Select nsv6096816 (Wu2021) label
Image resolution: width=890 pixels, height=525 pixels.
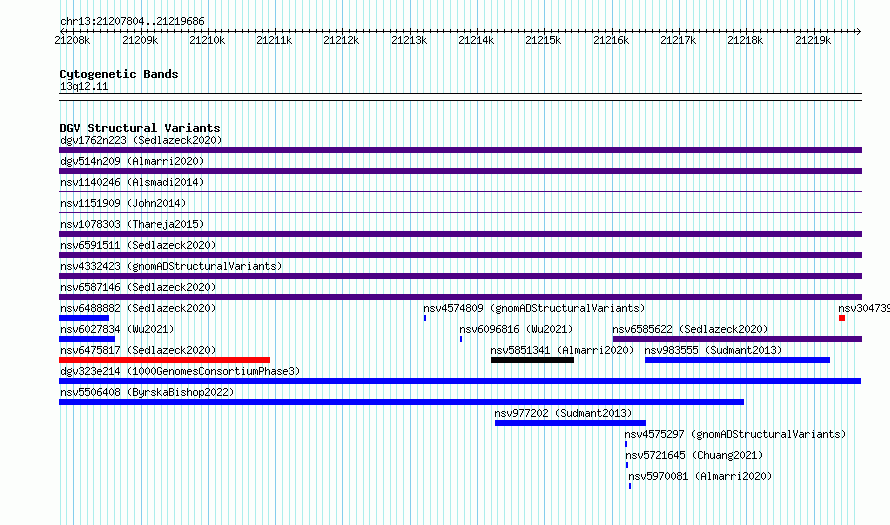516,329
